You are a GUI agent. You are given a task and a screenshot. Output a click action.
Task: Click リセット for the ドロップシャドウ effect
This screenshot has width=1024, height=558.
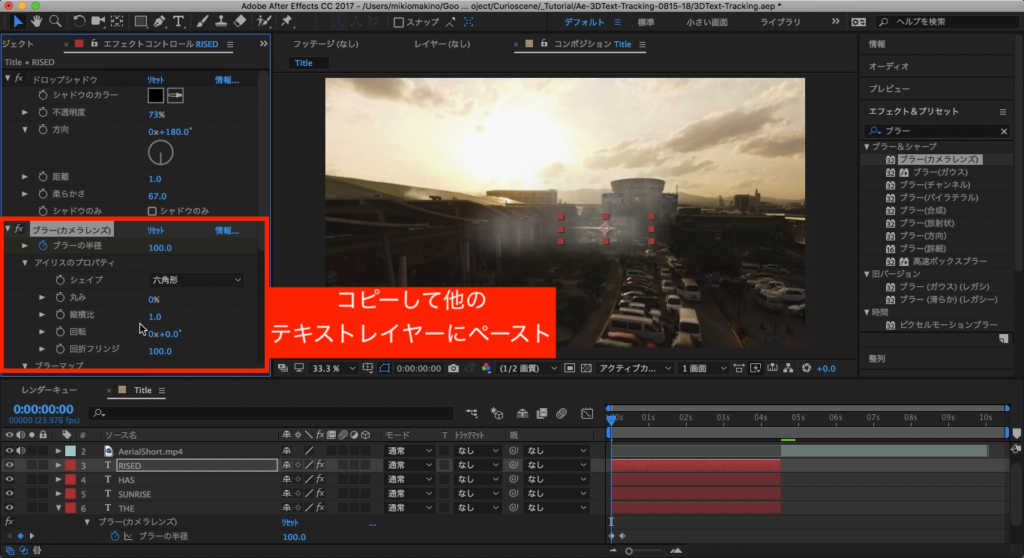tap(156, 79)
